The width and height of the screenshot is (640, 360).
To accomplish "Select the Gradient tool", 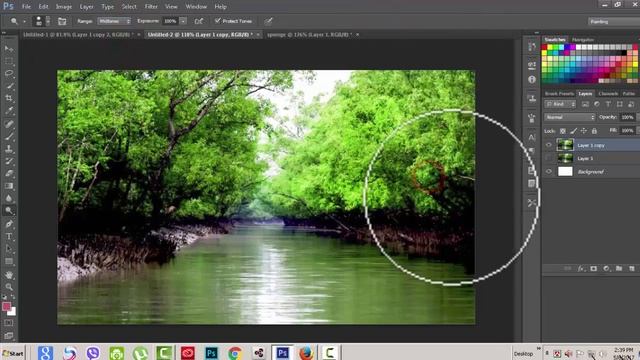I will pos(9,186).
